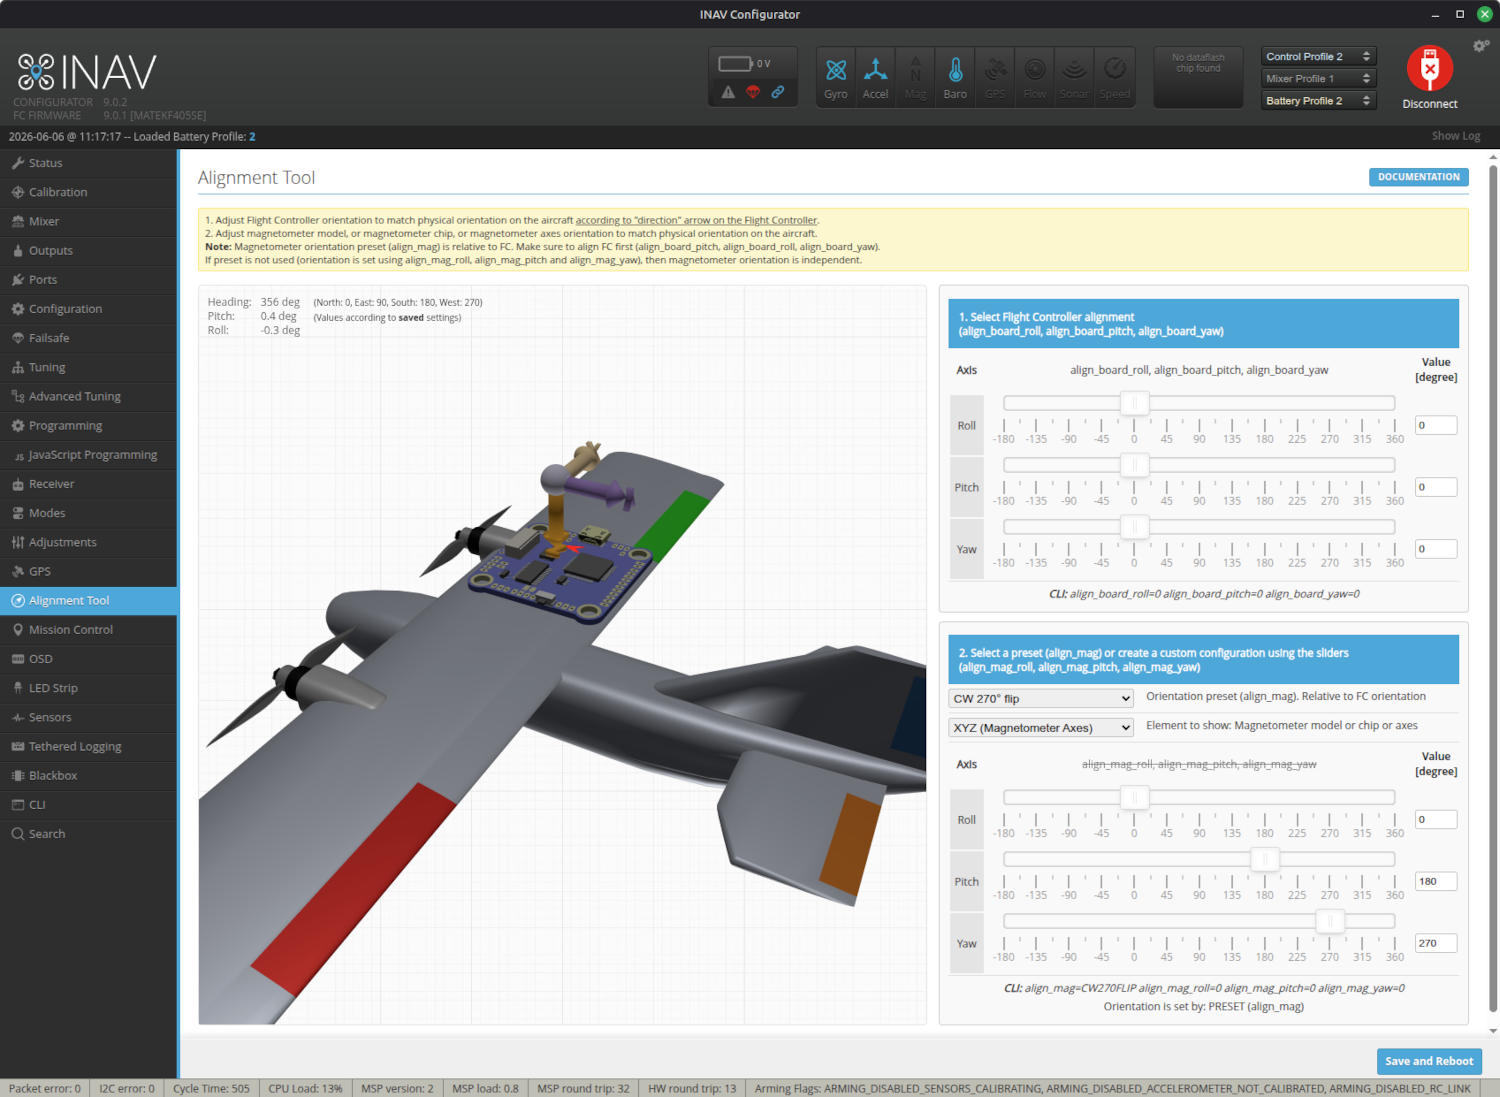
Task: Open the Configuration tab
Action: [x=88, y=309]
